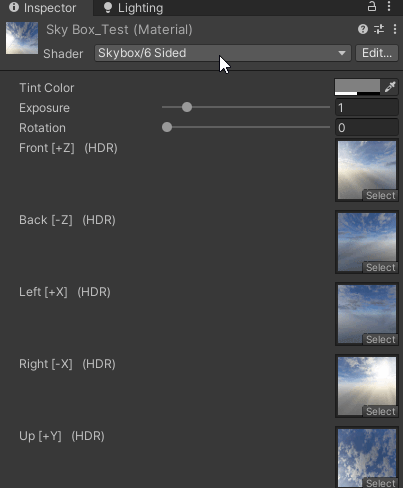
Task: Open the material presets slider icon
Action: [379, 29]
